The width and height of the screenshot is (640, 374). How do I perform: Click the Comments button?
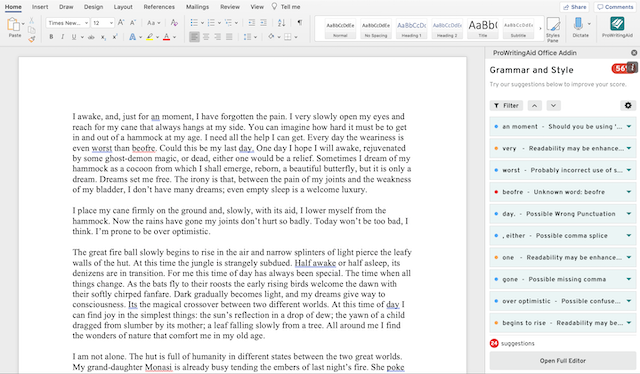(x=615, y=7)
